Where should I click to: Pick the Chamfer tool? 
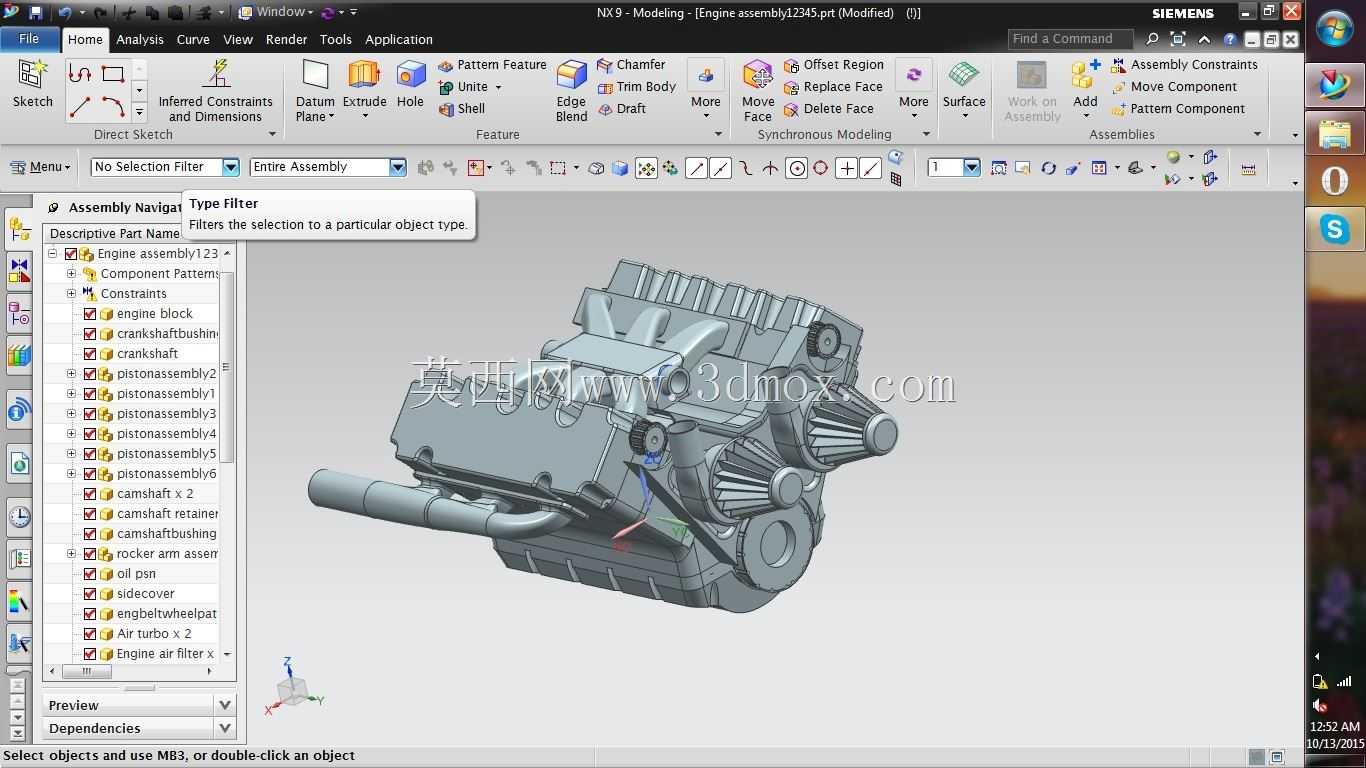[631, 65]
